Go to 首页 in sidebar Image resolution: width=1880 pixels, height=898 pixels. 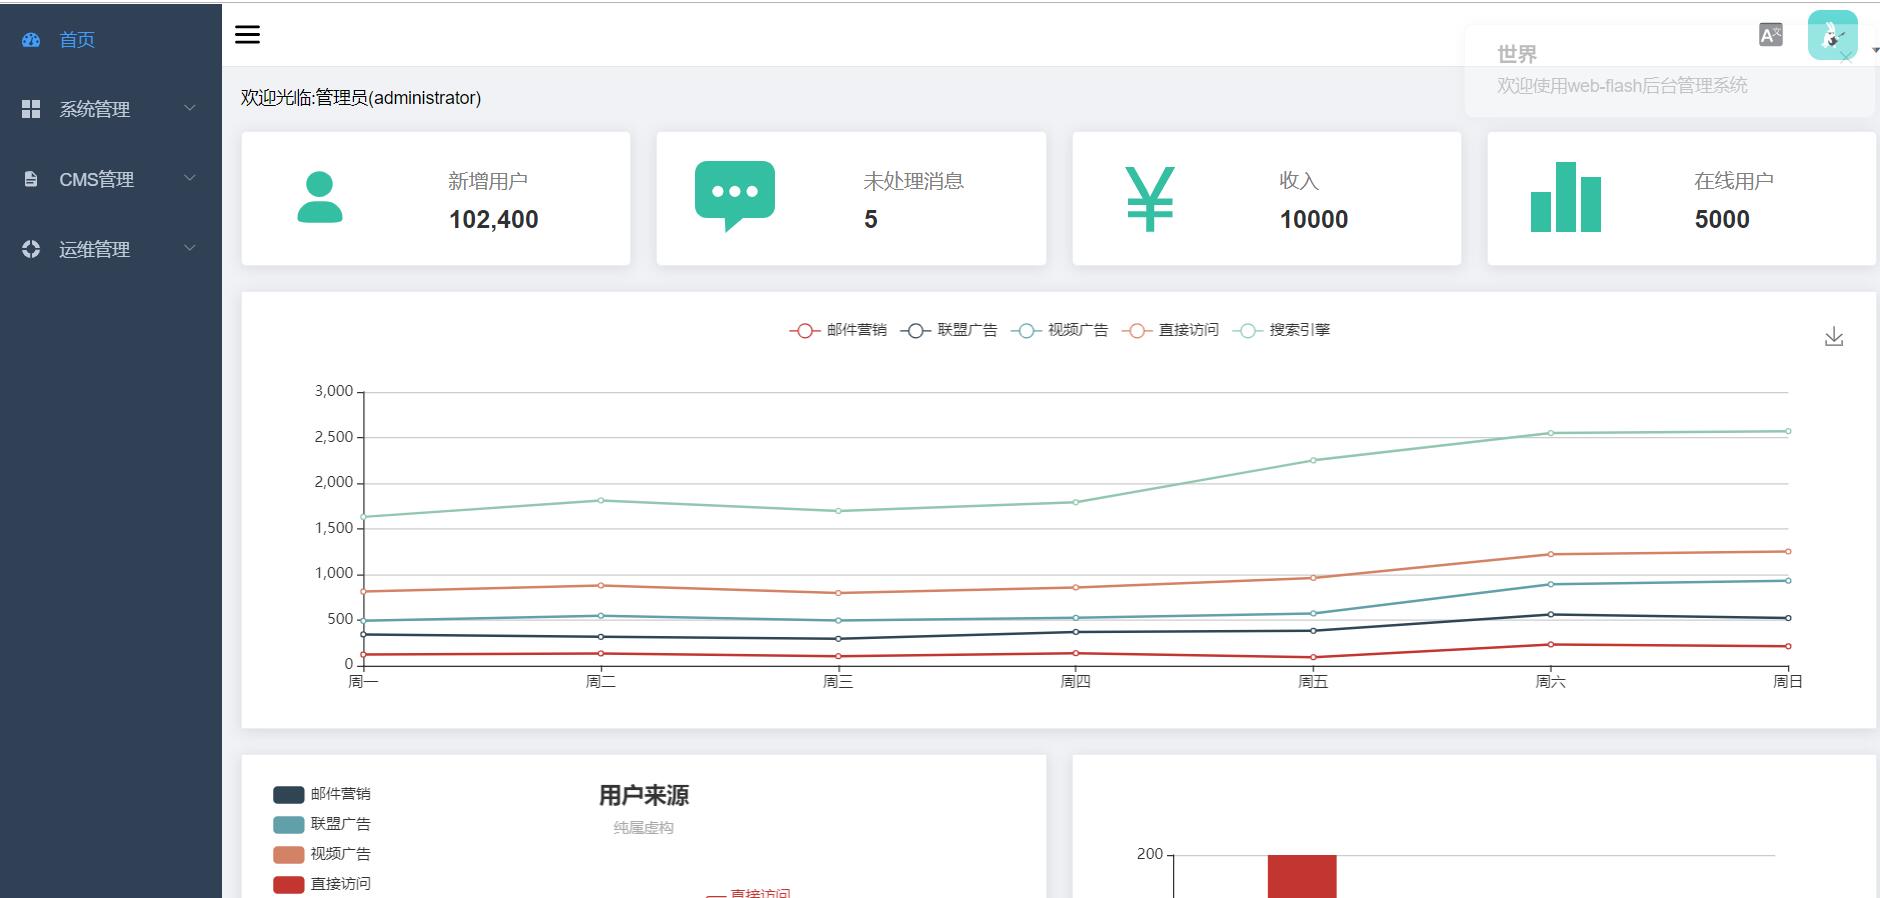point(76,40)
